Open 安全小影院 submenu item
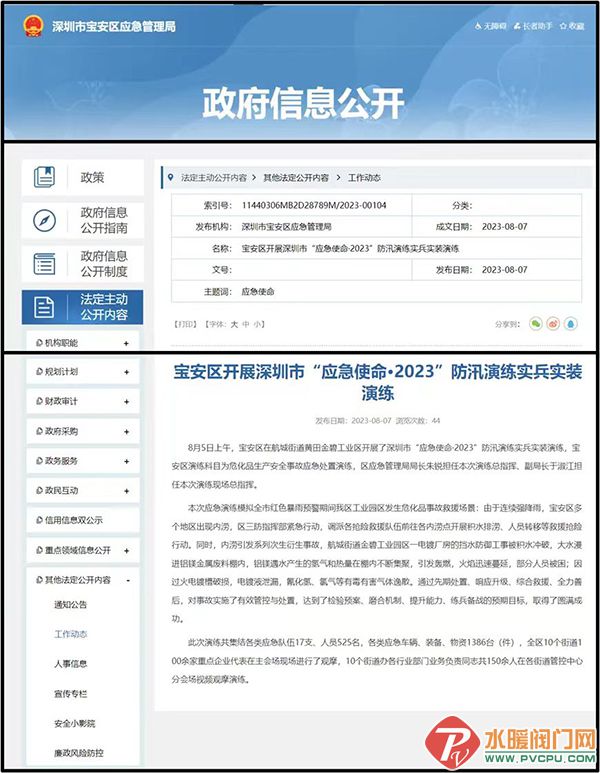This screenshot has width=600, height=773. tap(74, 723)
